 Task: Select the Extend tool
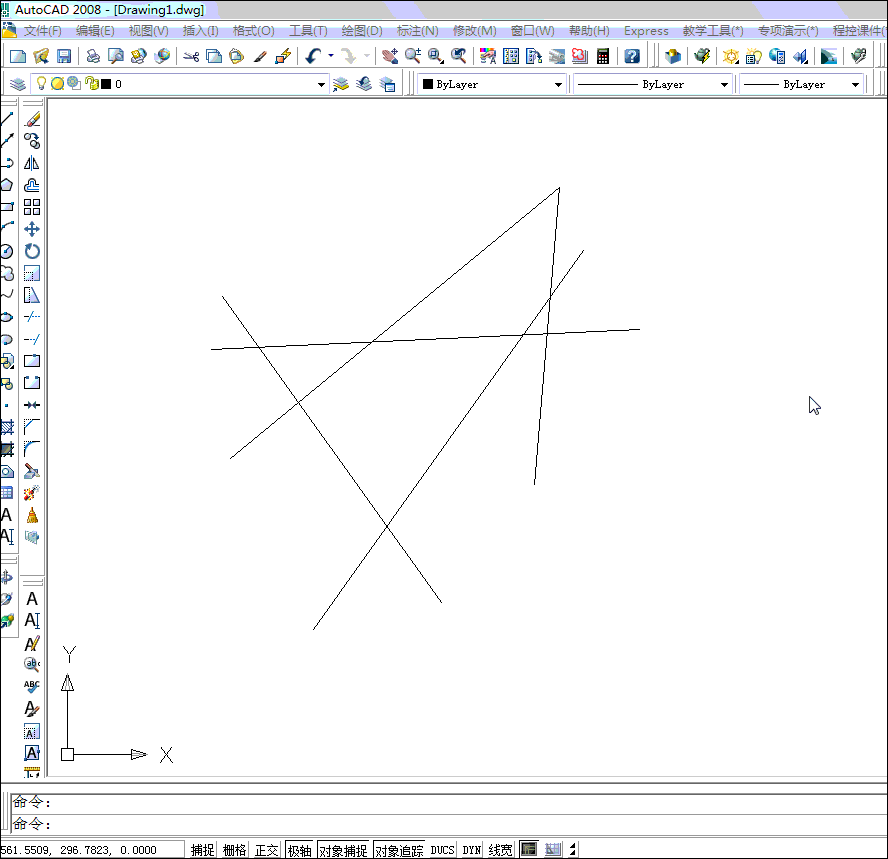pos(32,339)
